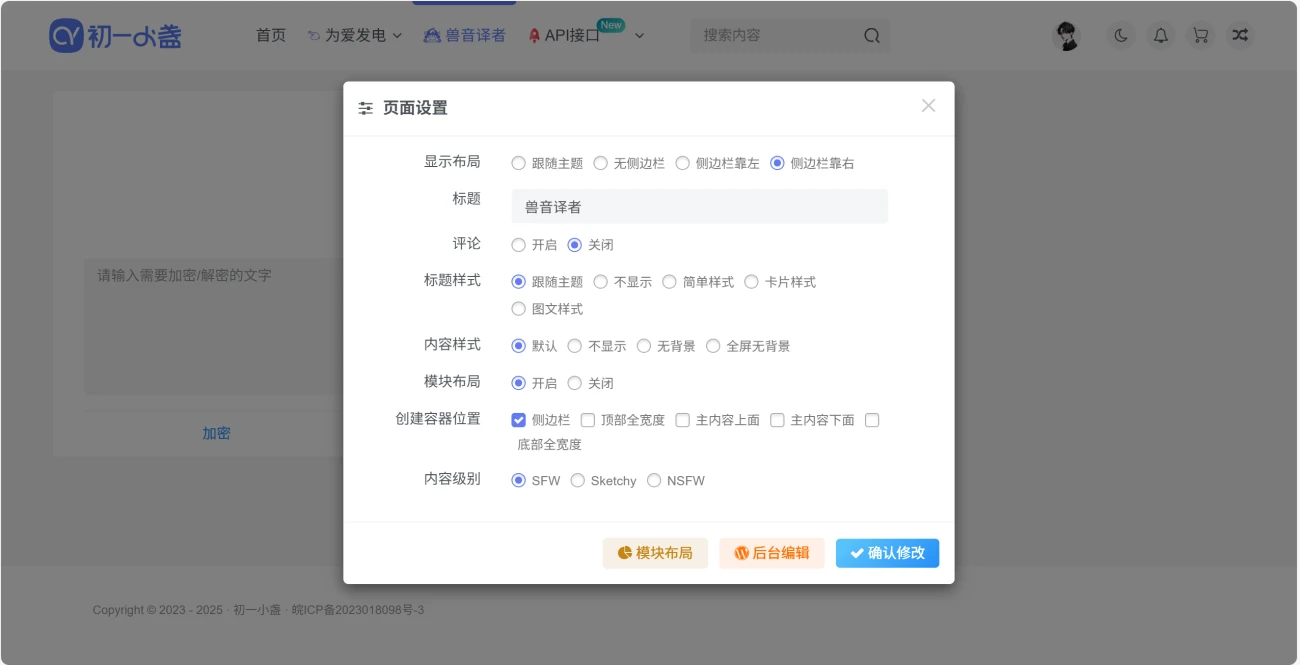
Task: Enable comments with 开启 radio
Action: pyautogui.click(x=518, y=245)
